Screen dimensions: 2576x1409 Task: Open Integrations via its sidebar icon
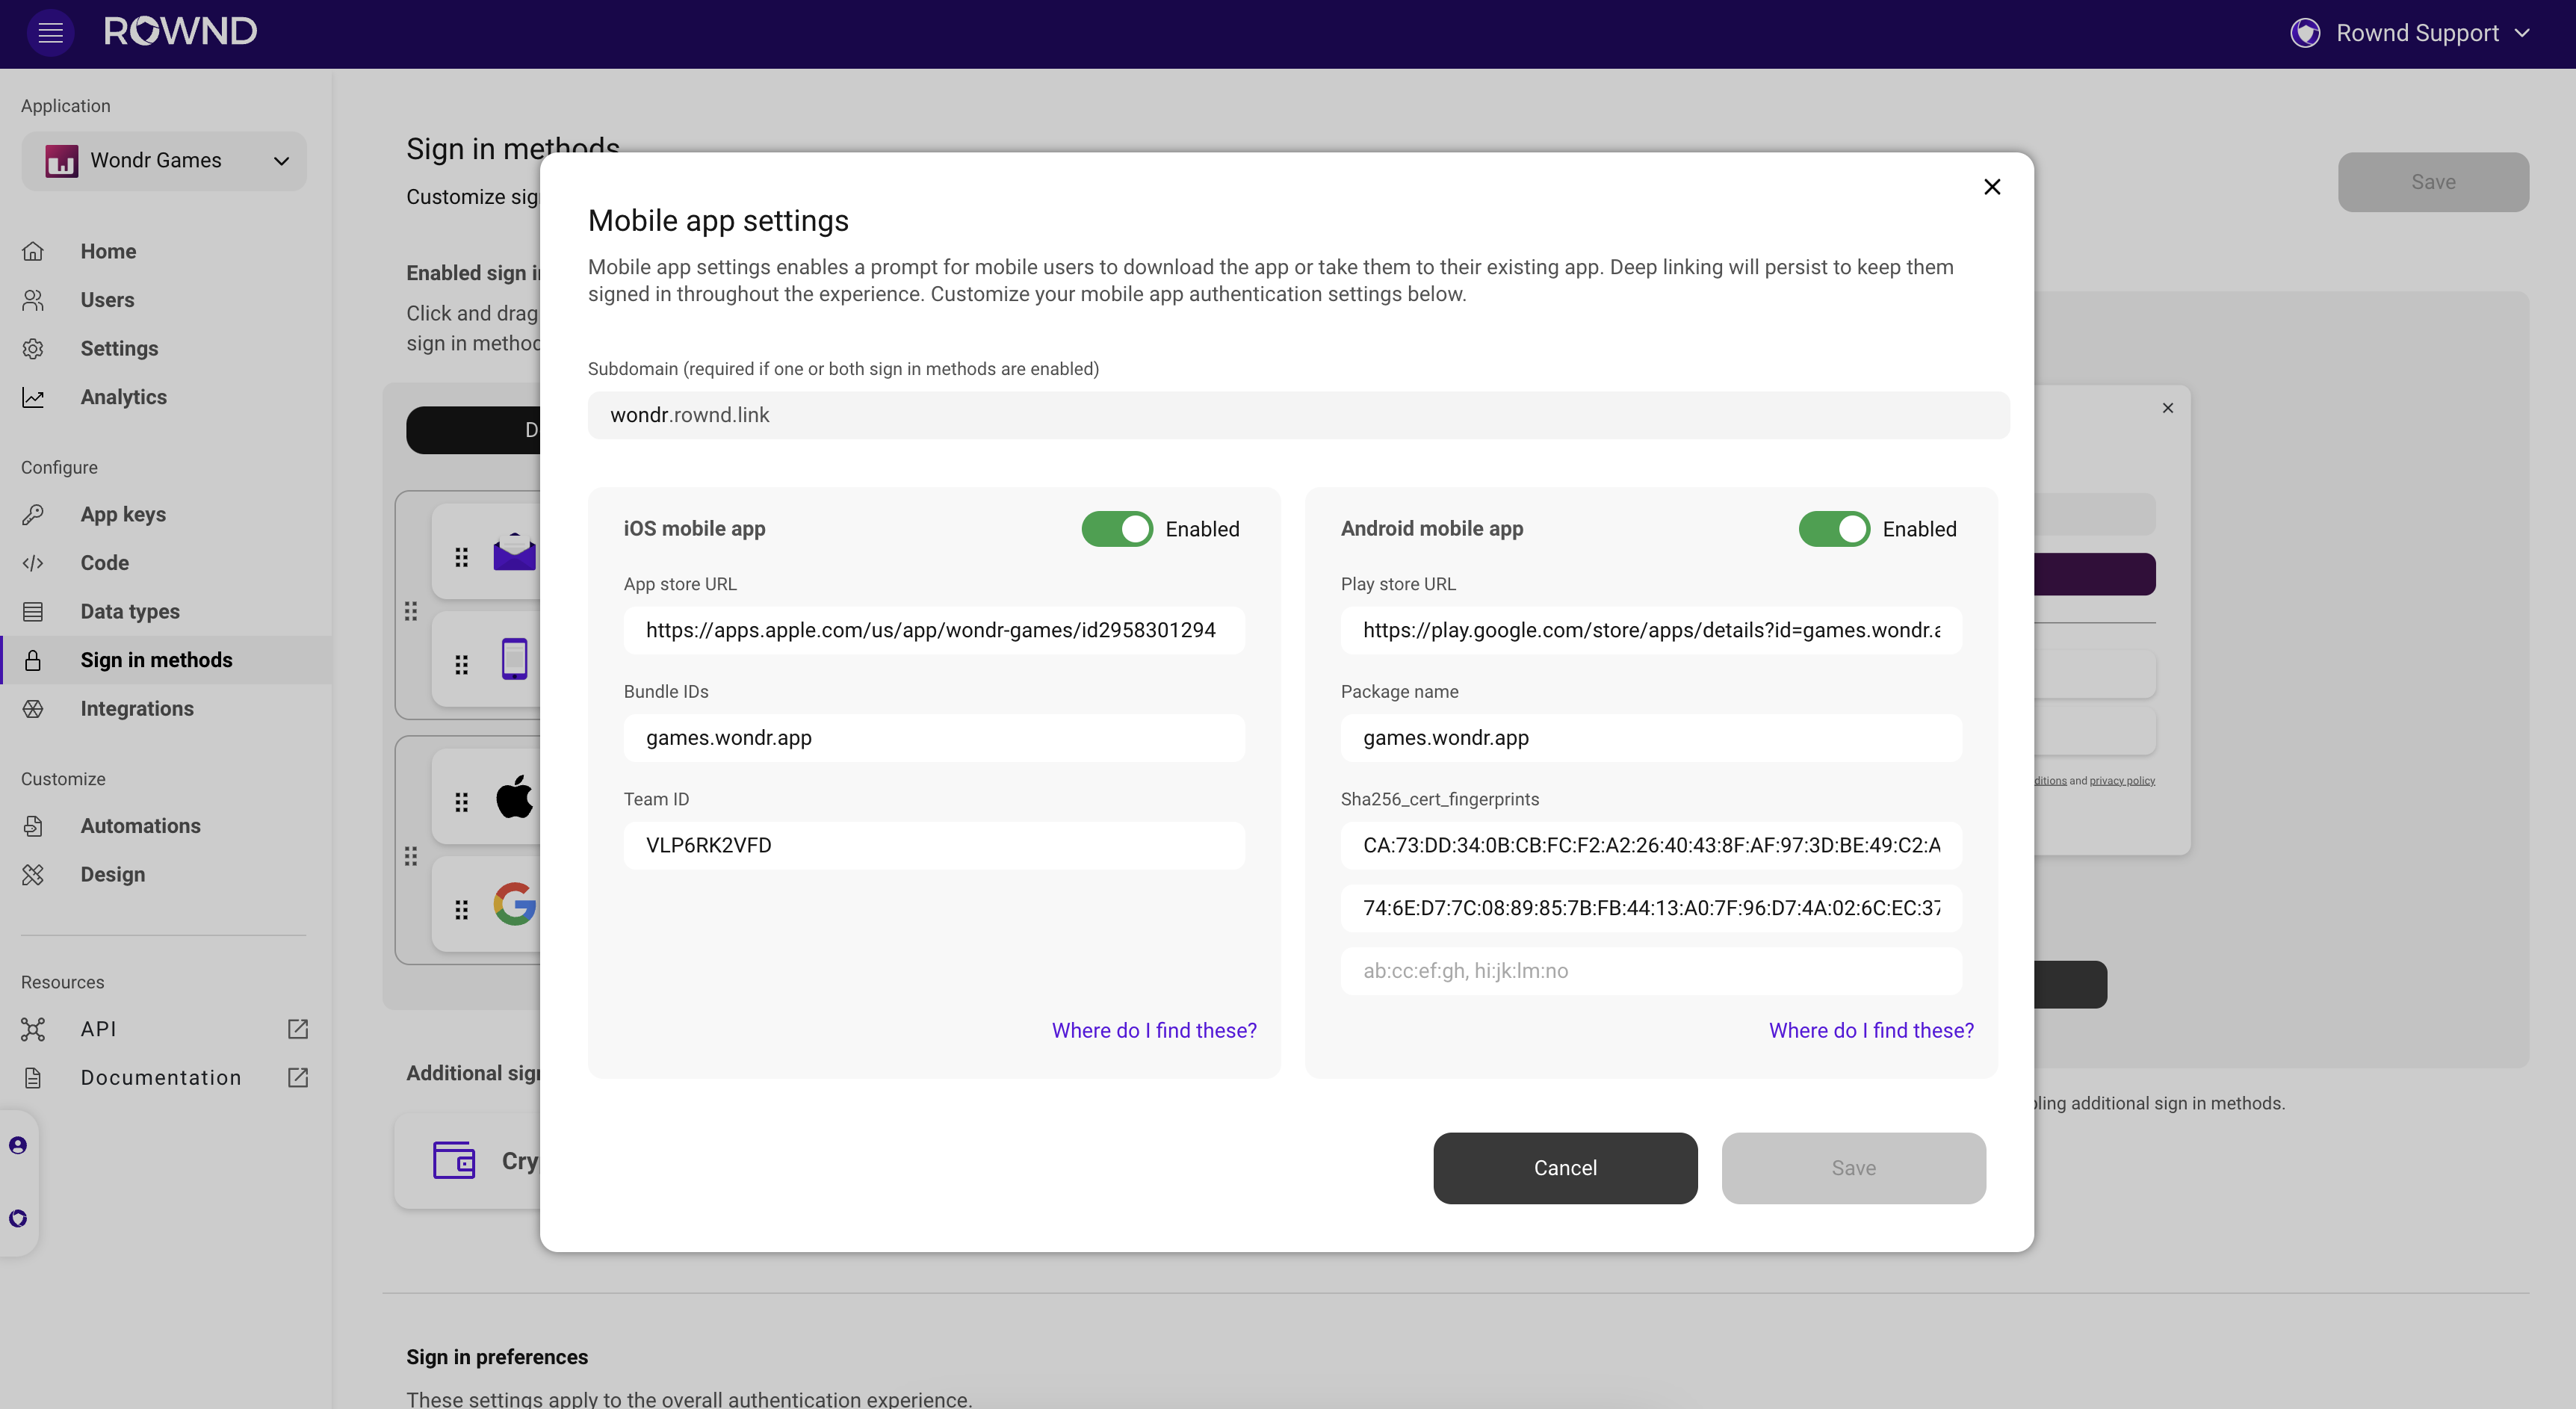point(34,709)
